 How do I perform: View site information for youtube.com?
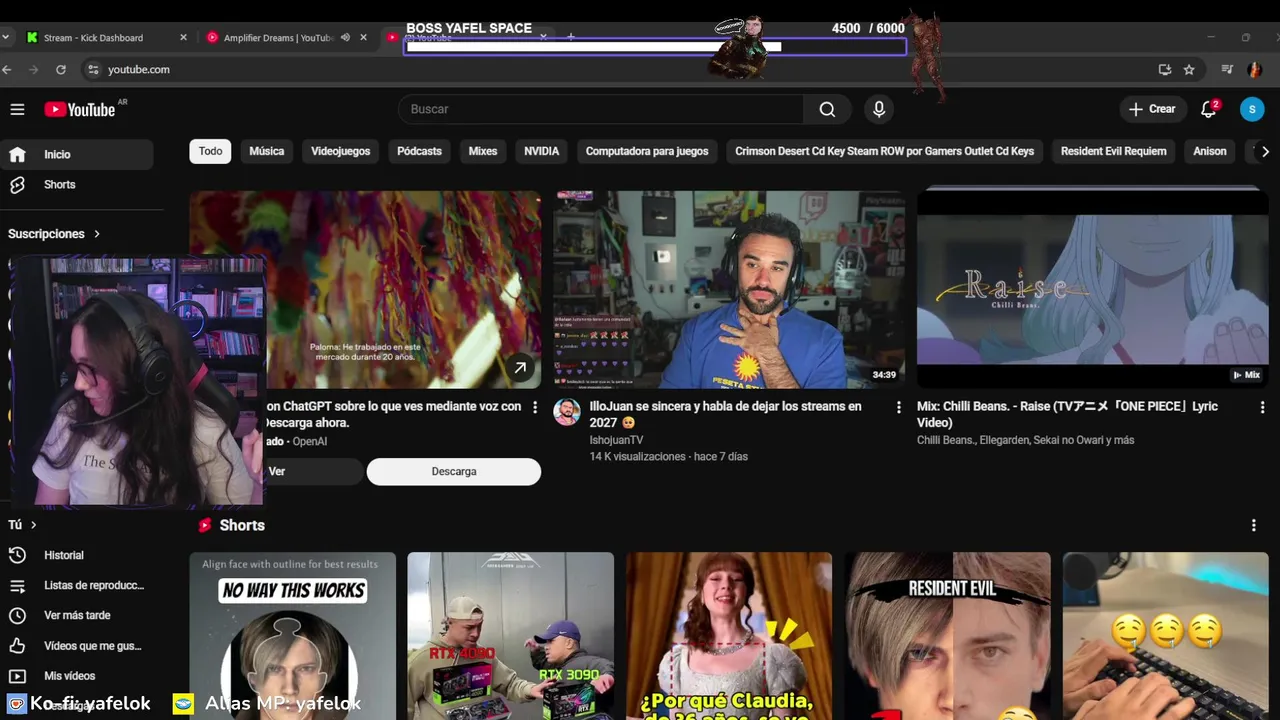tap(93, 69)
